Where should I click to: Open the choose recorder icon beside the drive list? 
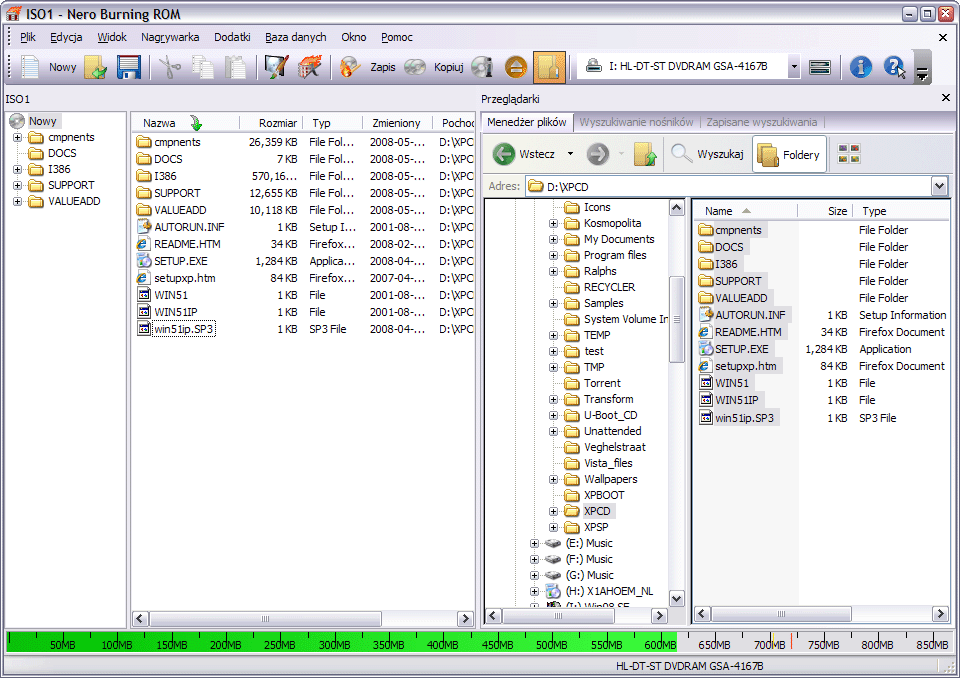820,67
